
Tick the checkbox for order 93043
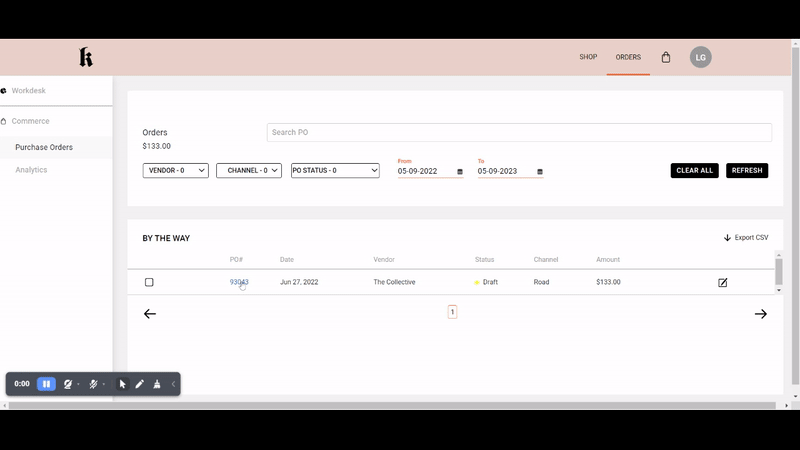coord(149,283)
